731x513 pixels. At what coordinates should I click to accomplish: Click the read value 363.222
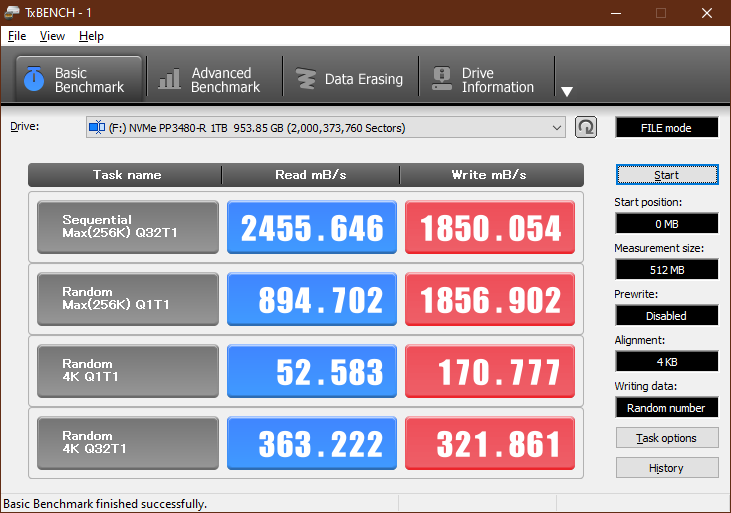[312, 443]
